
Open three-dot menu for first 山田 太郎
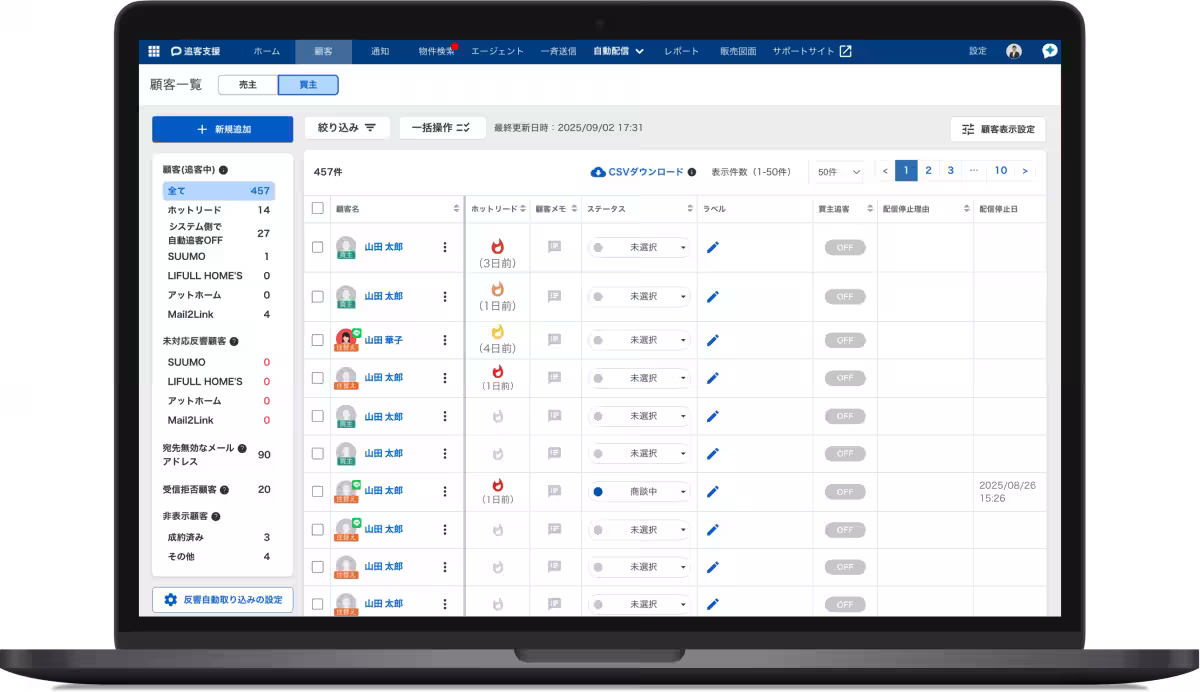(445, 247)
